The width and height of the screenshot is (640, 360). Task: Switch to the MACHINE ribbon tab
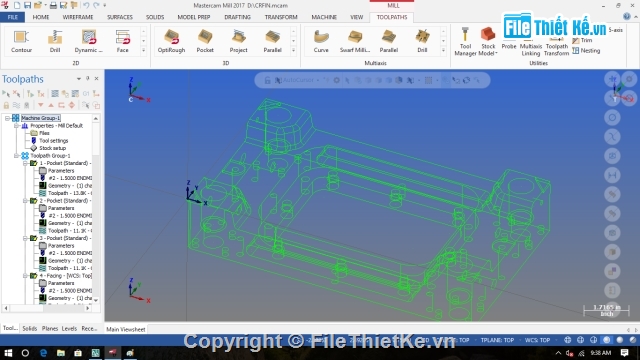(x=324, y=17)
